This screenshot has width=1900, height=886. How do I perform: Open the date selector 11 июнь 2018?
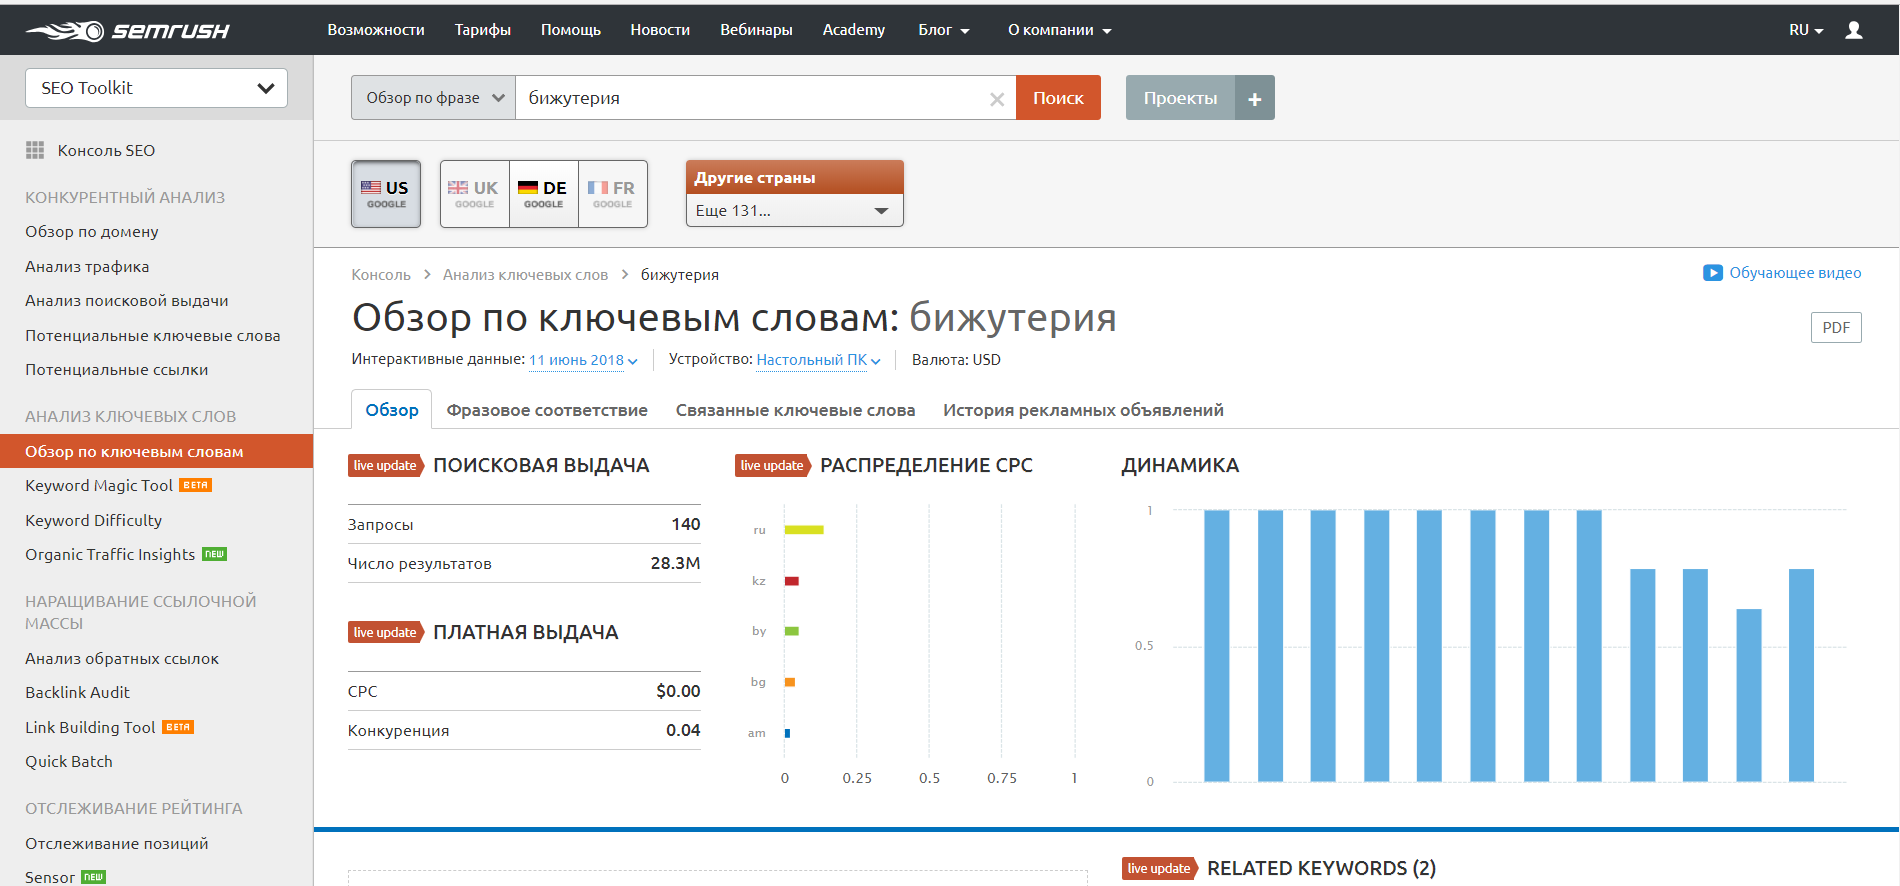click(582, 360)
